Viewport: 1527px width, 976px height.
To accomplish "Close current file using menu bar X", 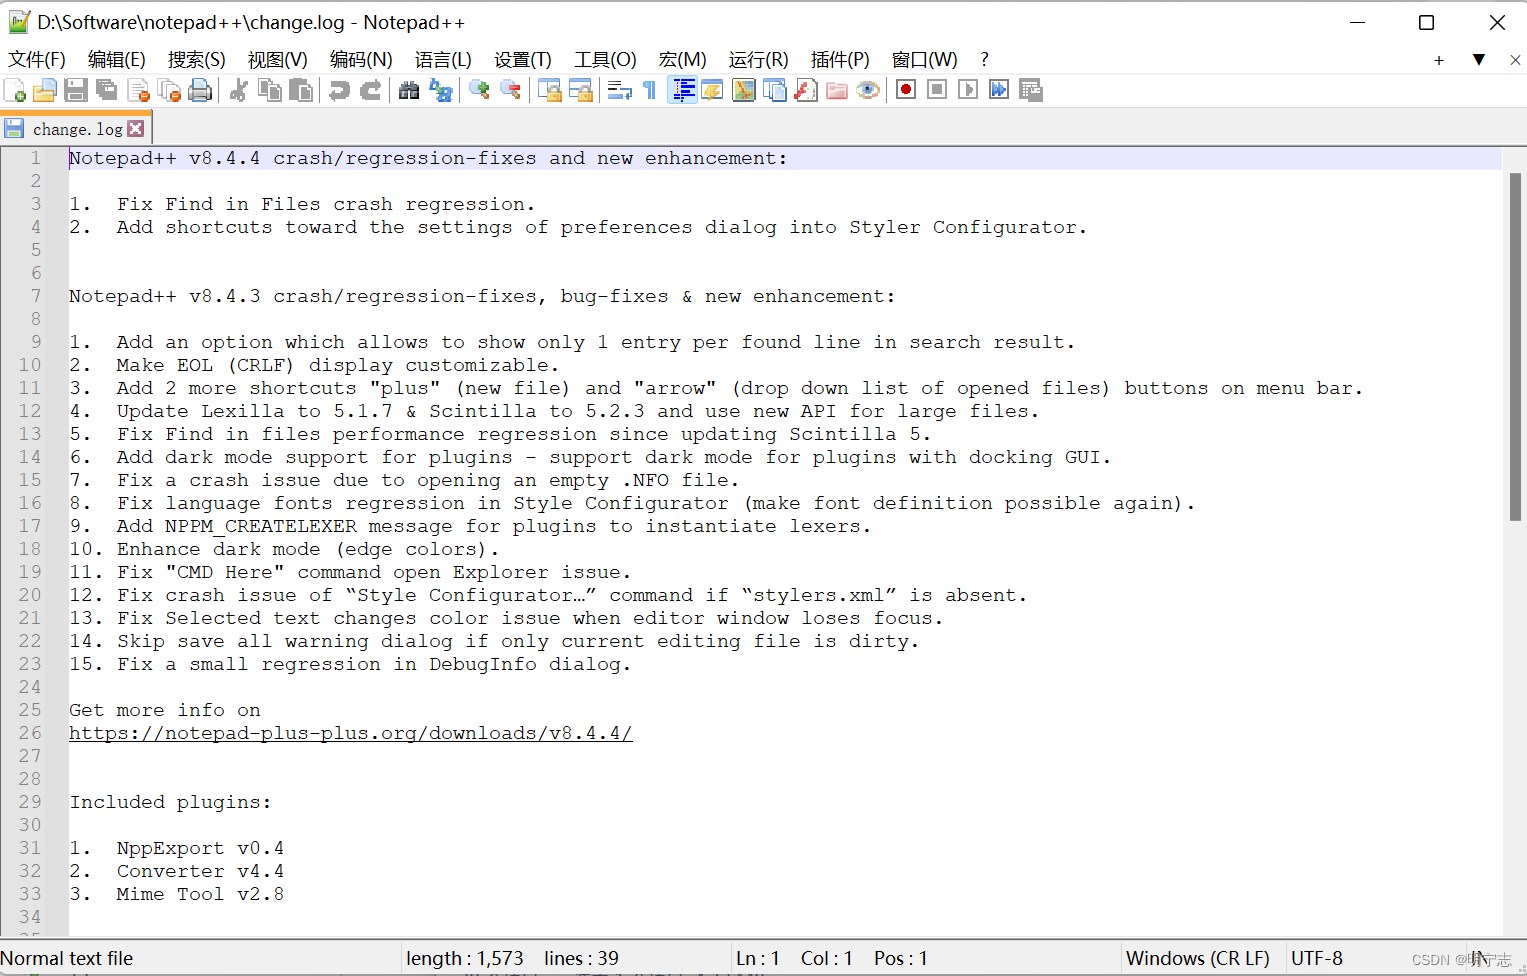I will click(1515, 60).
